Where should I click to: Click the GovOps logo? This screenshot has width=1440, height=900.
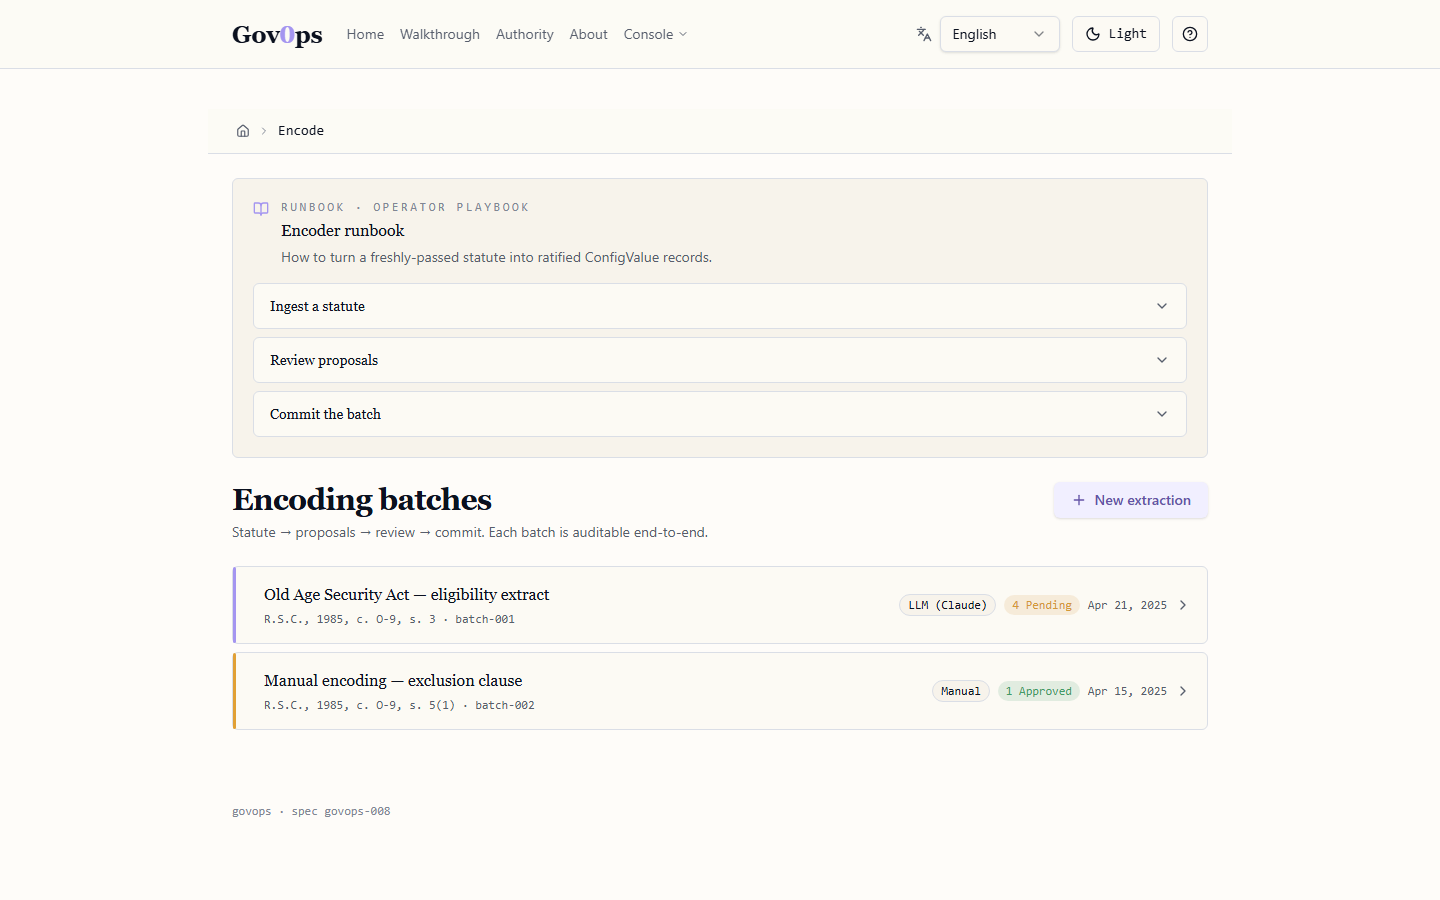(277, 34)
